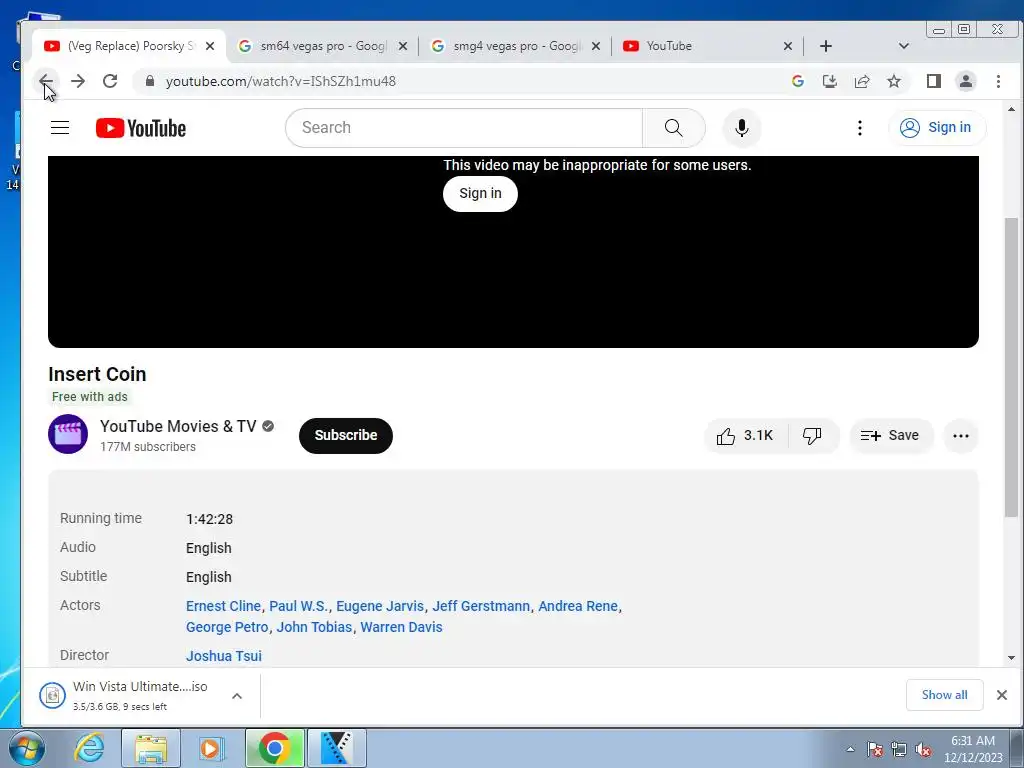Dismiss the downloads bar

pos(1002,695)
